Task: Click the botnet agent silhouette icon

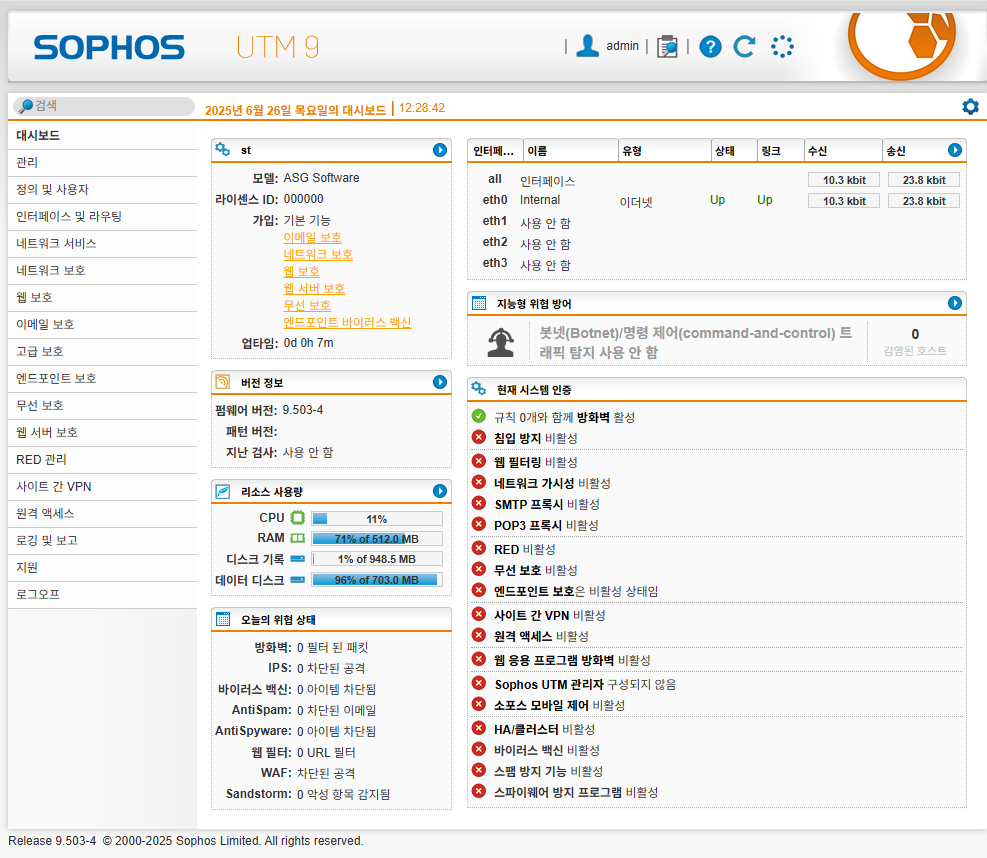Action: click(x=501, y=342)
